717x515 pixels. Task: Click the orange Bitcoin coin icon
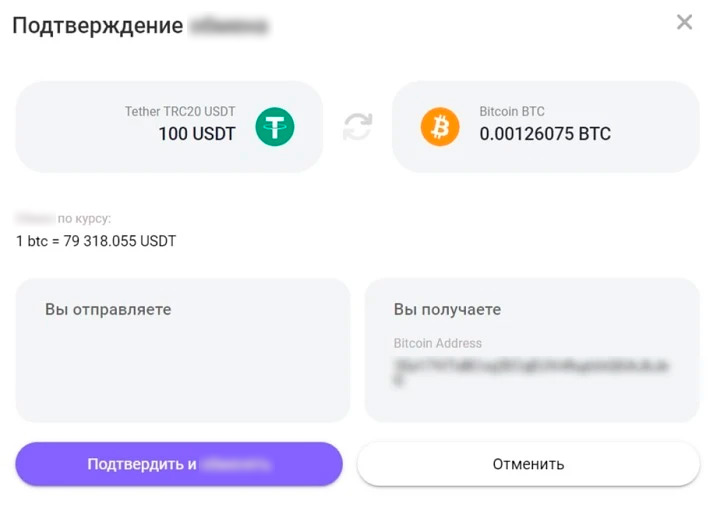pyautogui.click(x=439, y=127)
